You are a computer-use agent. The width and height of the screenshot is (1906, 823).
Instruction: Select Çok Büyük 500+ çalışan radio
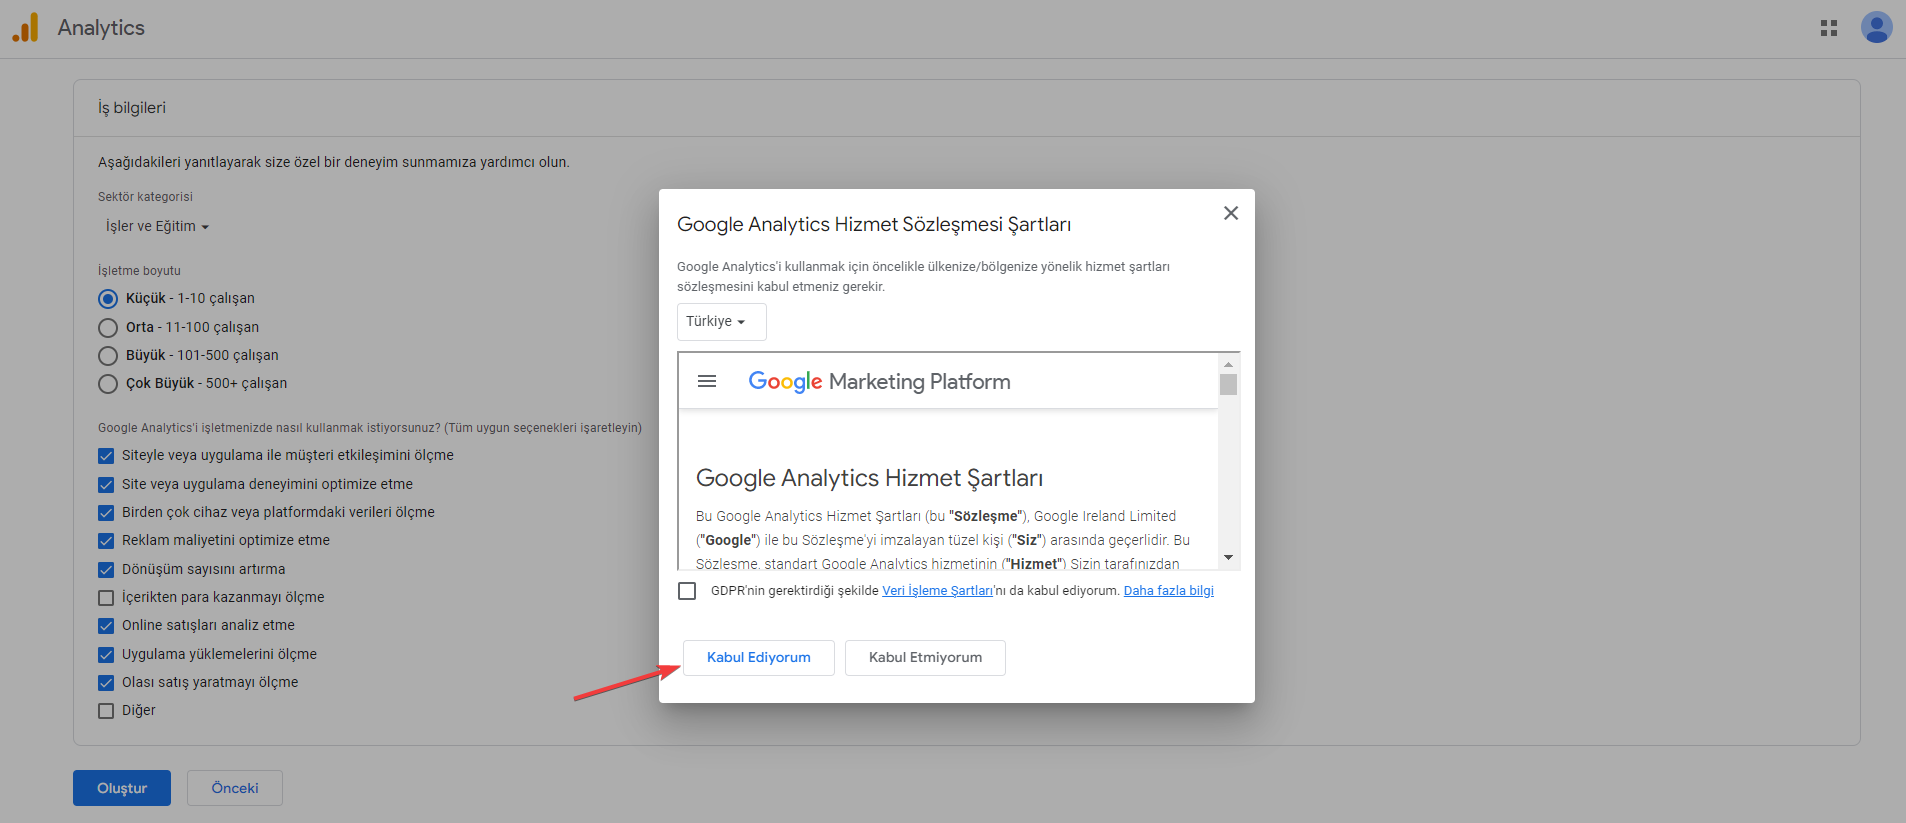coord(108,384)
